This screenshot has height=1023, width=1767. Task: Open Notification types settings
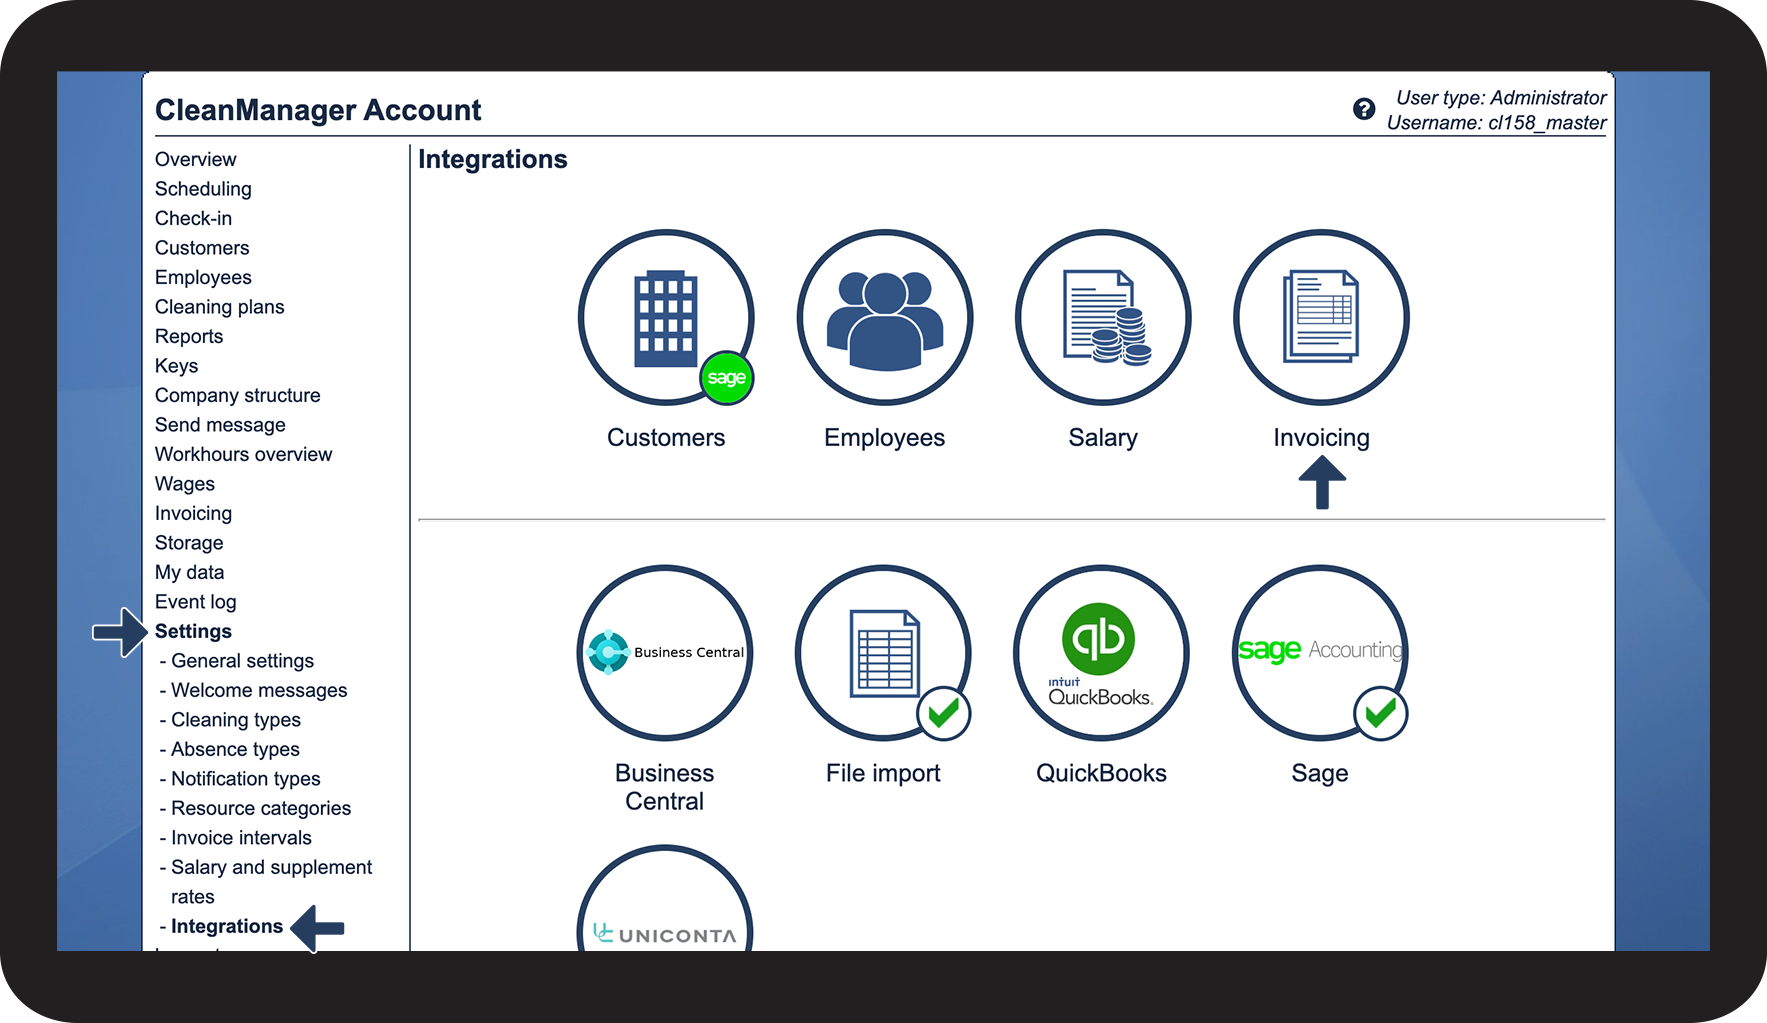pos(246,779)
